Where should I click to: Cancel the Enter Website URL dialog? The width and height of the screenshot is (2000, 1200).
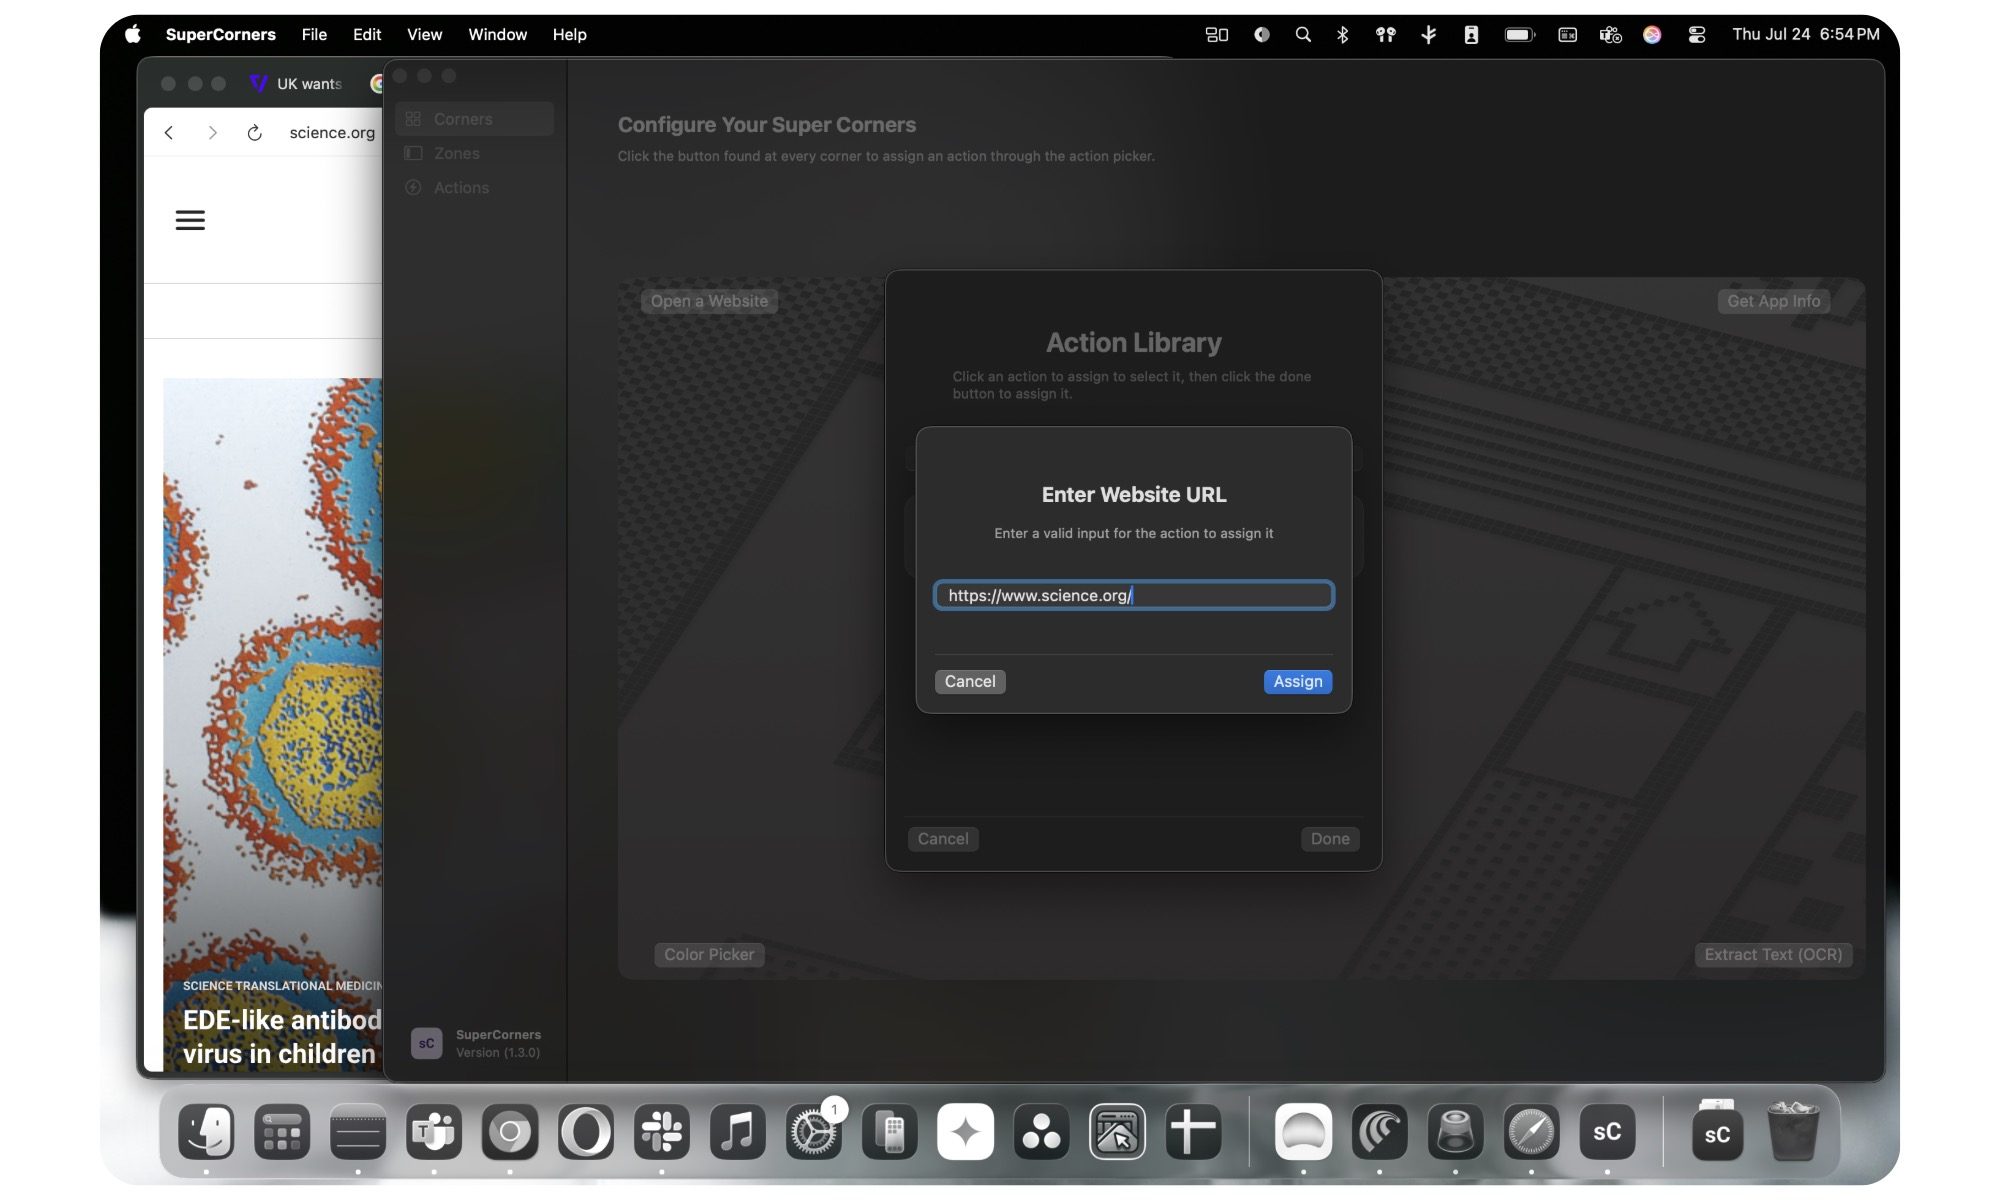tap(969, 681)
